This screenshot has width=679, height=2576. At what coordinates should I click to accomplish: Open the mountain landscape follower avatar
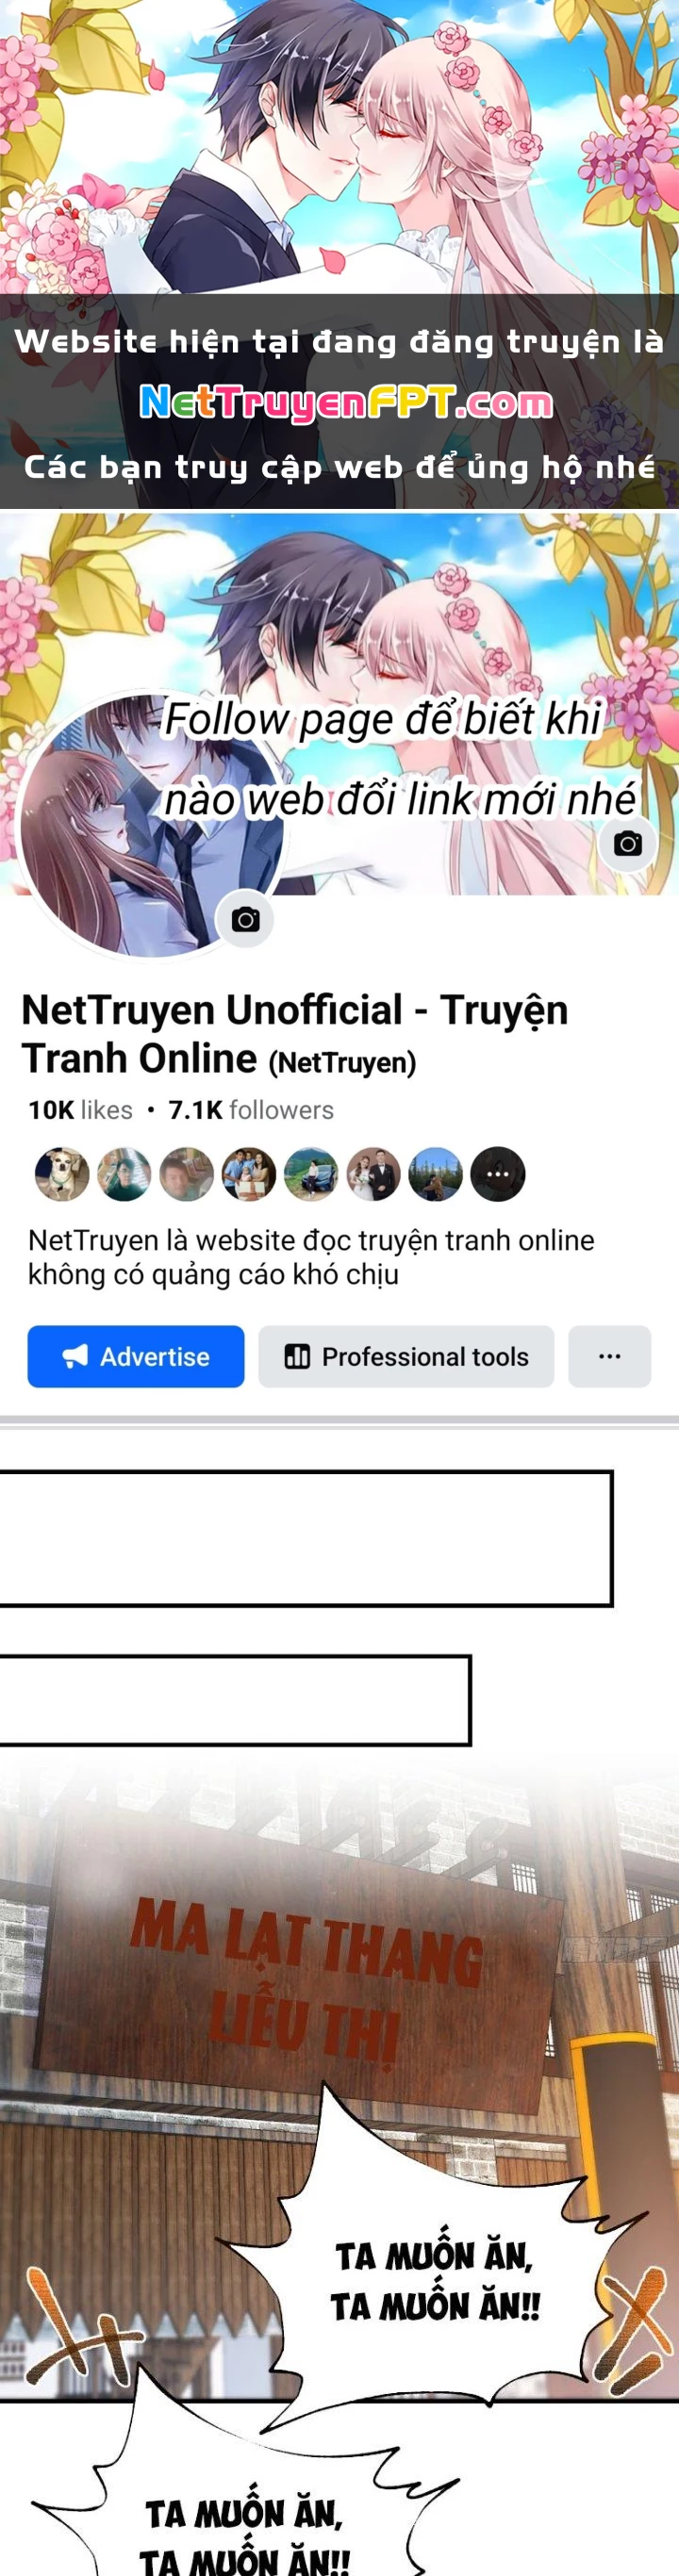point(436,1173)
